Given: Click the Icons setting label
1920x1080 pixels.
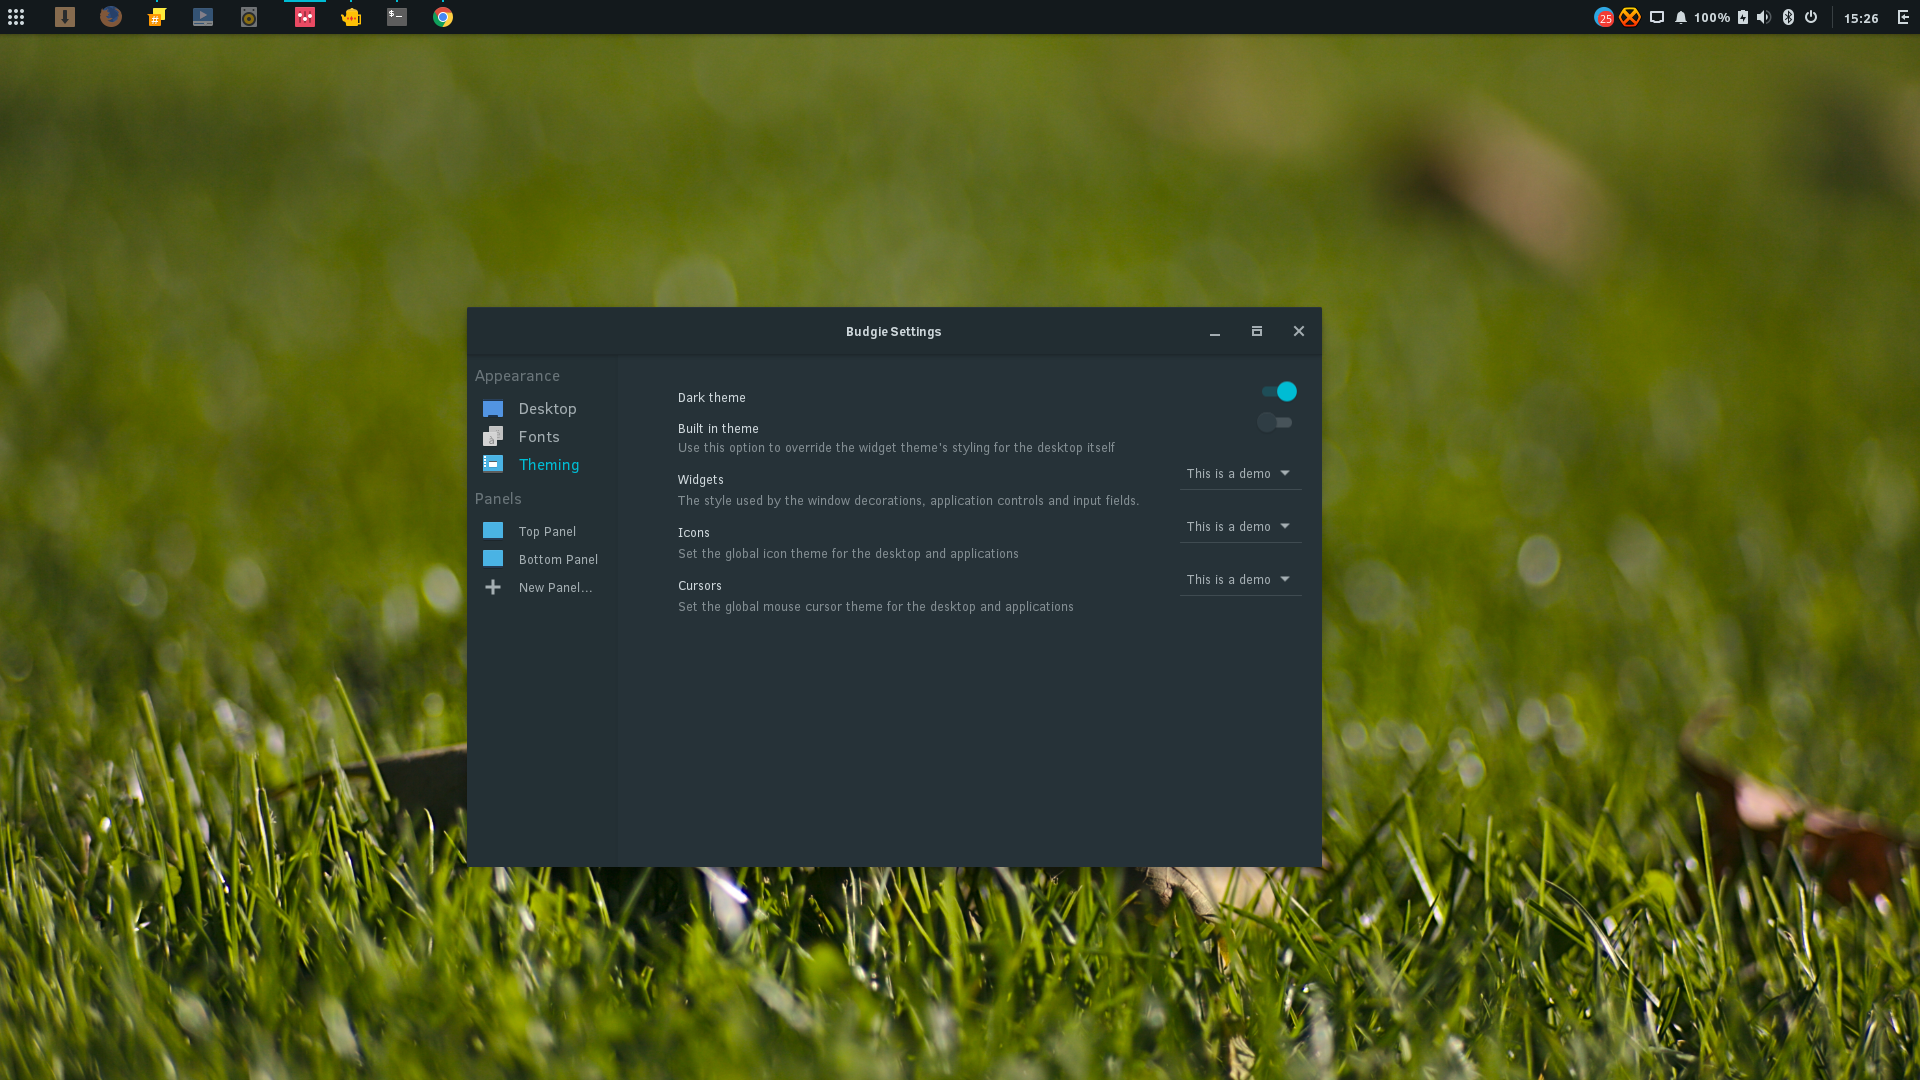Looking at the screenshot, I should coord(693,533).
